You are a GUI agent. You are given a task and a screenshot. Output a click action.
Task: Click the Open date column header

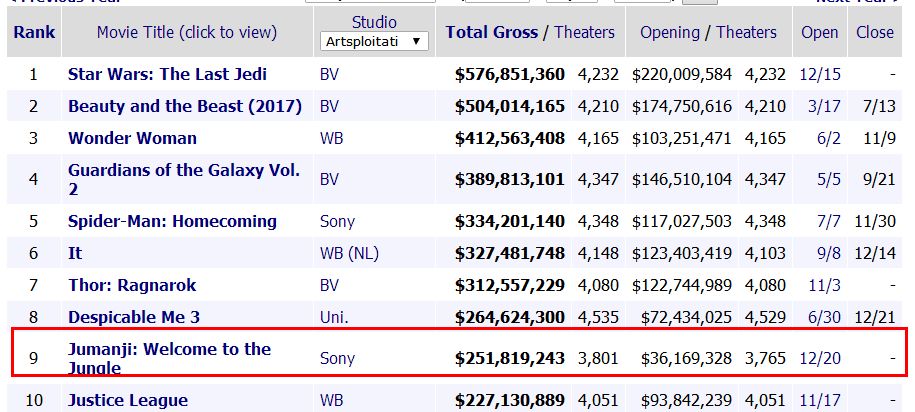pyautogui.click(x=819, y=32)
